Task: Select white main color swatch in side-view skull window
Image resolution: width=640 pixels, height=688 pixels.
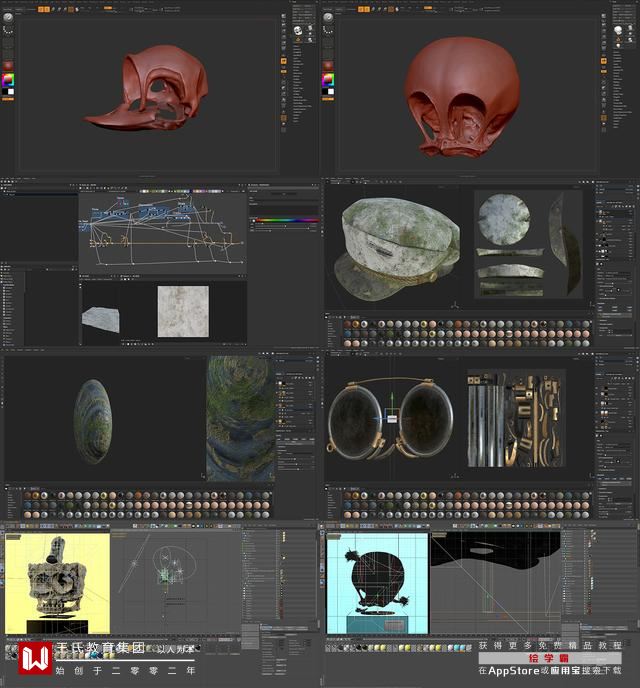Action: [x=11, y=91]
